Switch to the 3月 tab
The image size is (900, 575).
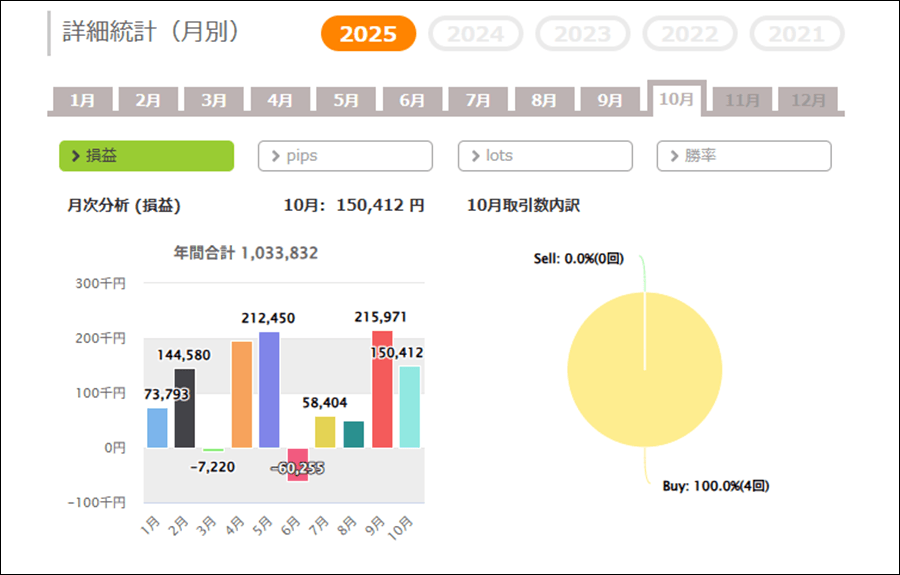pos(214,100)
